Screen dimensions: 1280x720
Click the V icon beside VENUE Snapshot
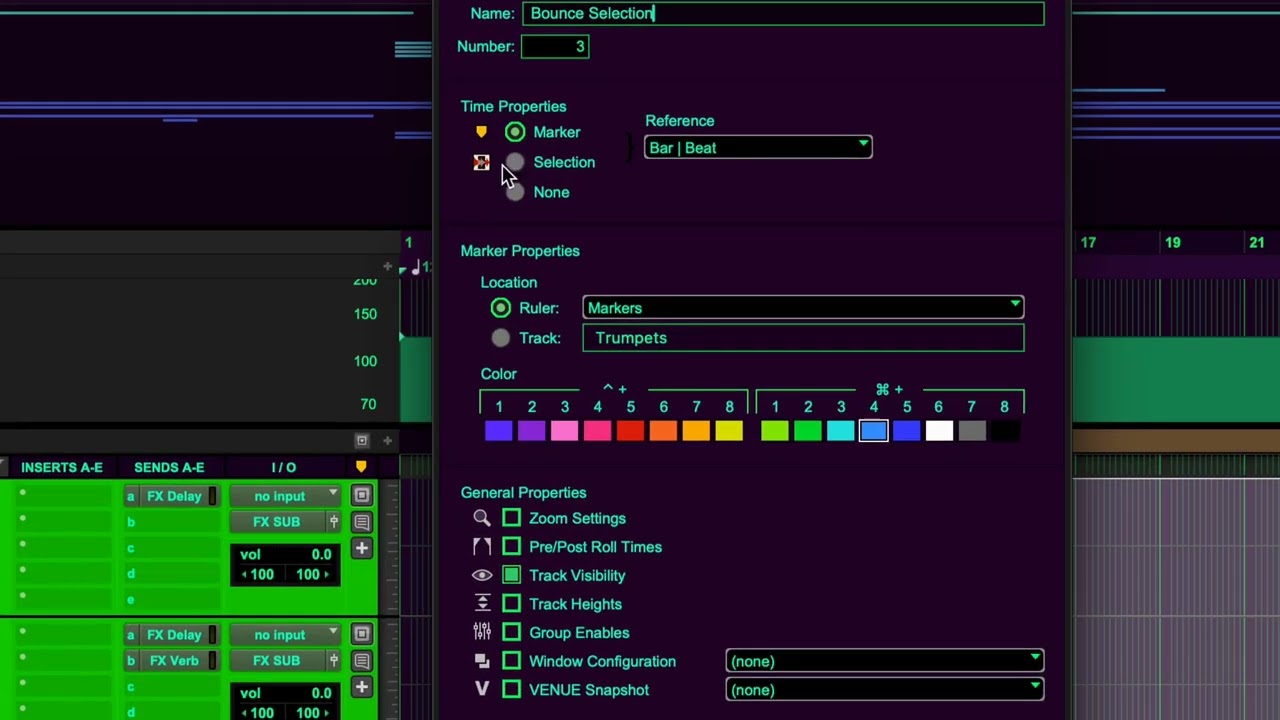point(482,690)
